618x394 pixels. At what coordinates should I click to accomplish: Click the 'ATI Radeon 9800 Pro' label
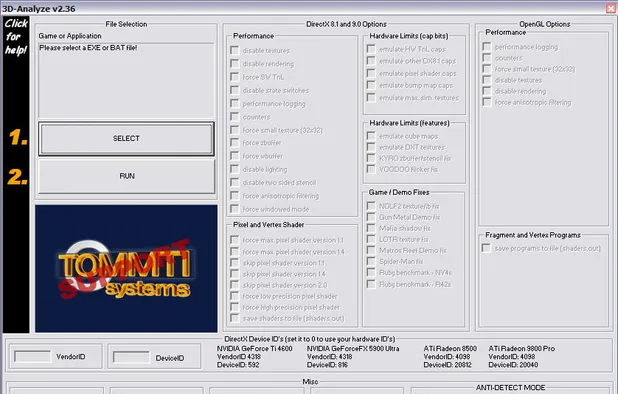coord(521,348)
